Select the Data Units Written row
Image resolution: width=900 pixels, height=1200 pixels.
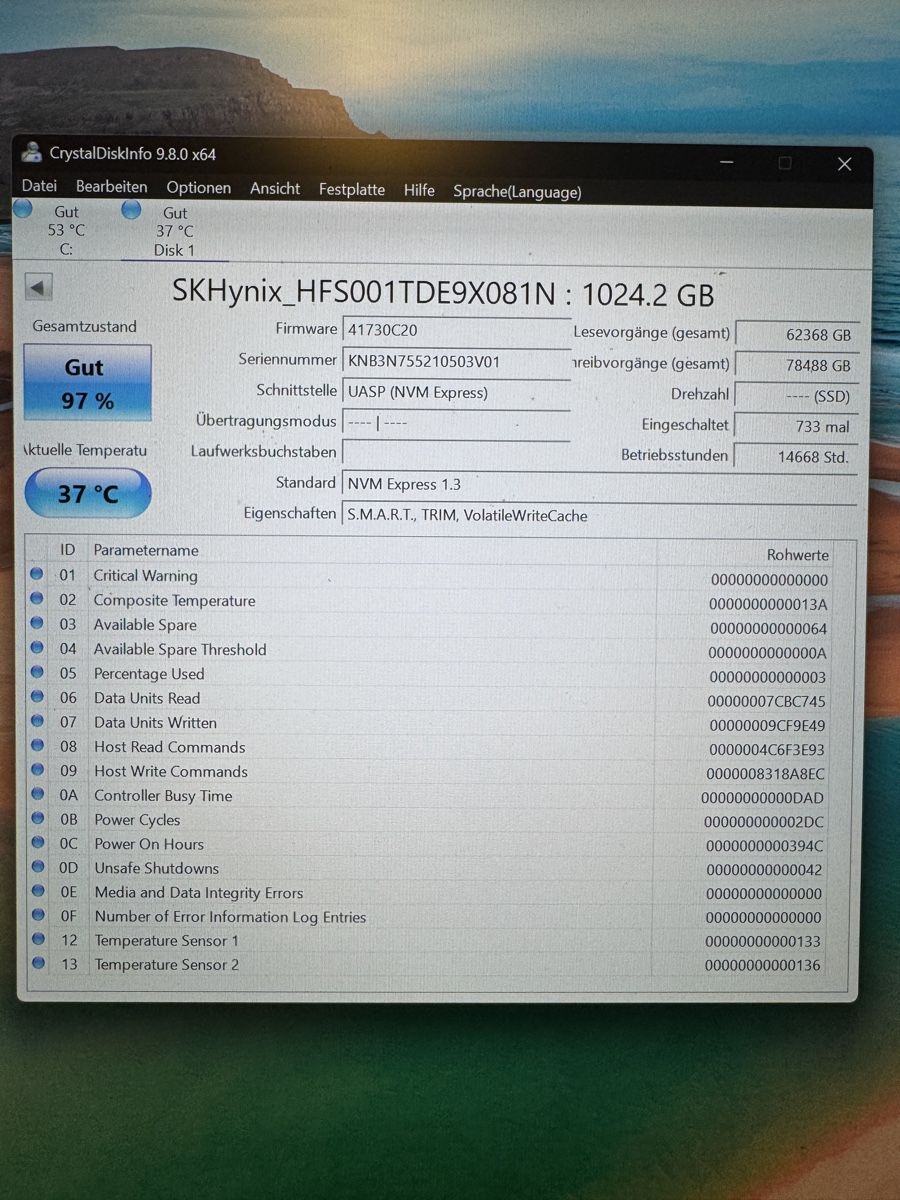(430, 724)
